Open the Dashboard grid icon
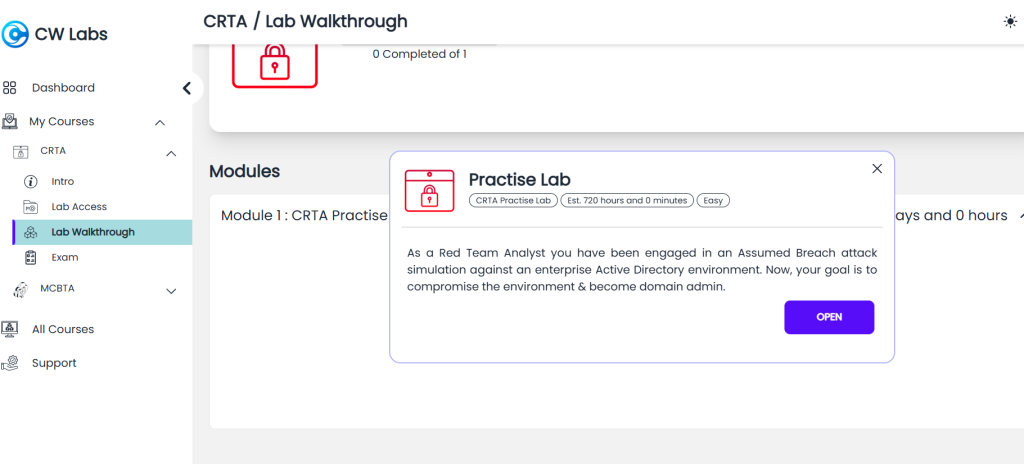The height and width of the screenshot is (464, 1024). pyautogui.click(x=9, y=88)
